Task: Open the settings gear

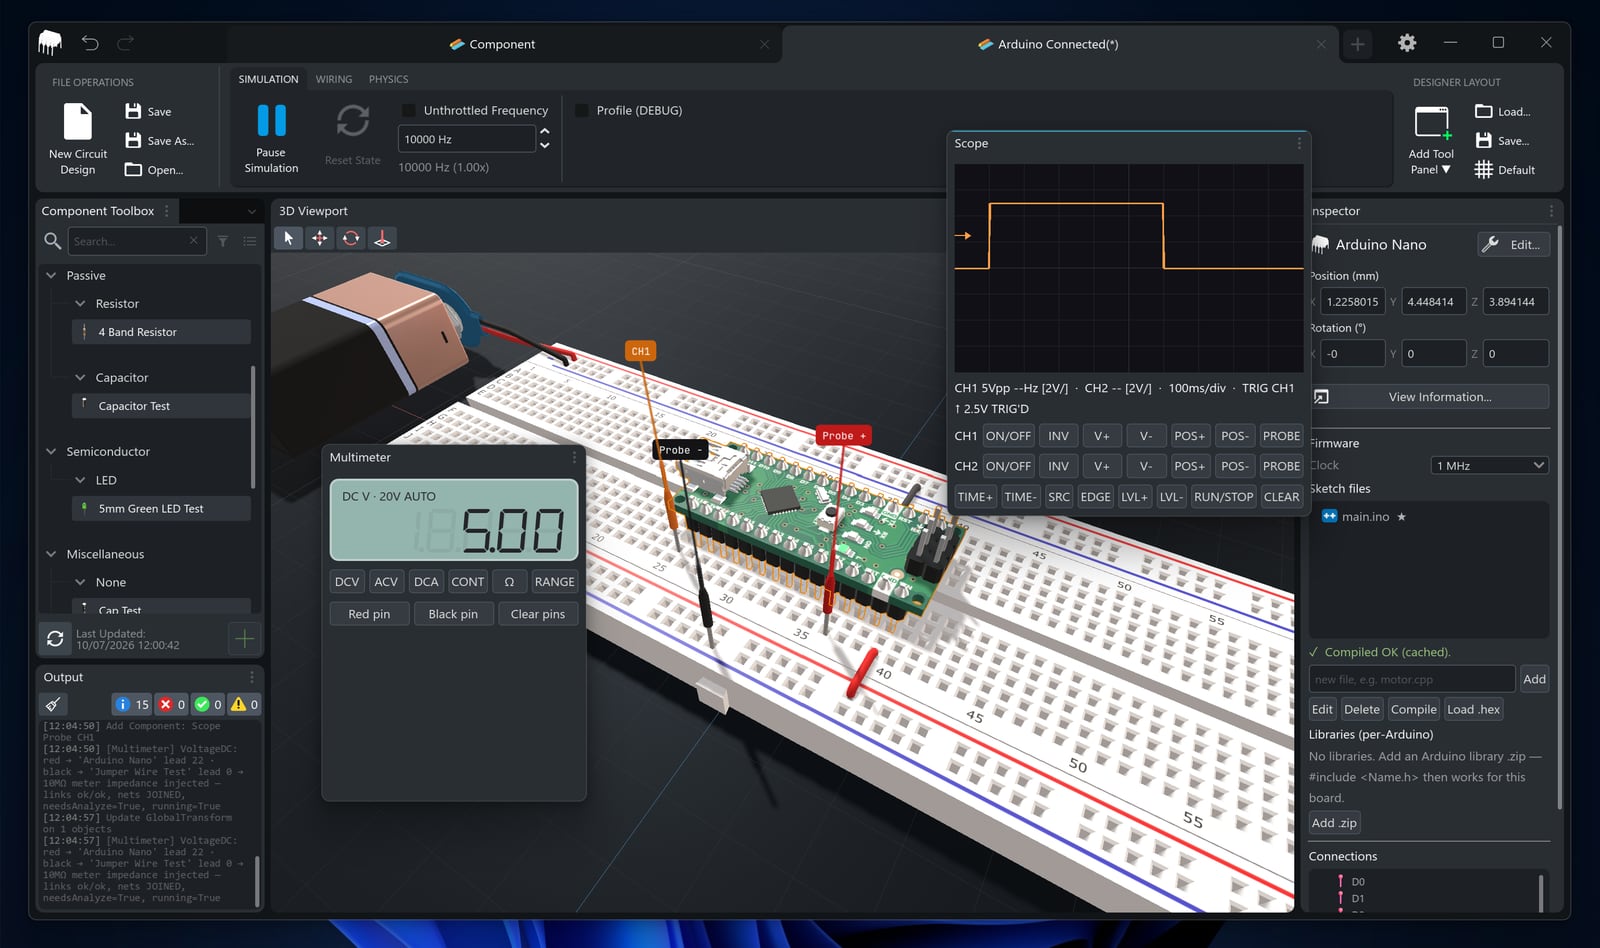Action: pyautogui.click(x=1407, y=43)
